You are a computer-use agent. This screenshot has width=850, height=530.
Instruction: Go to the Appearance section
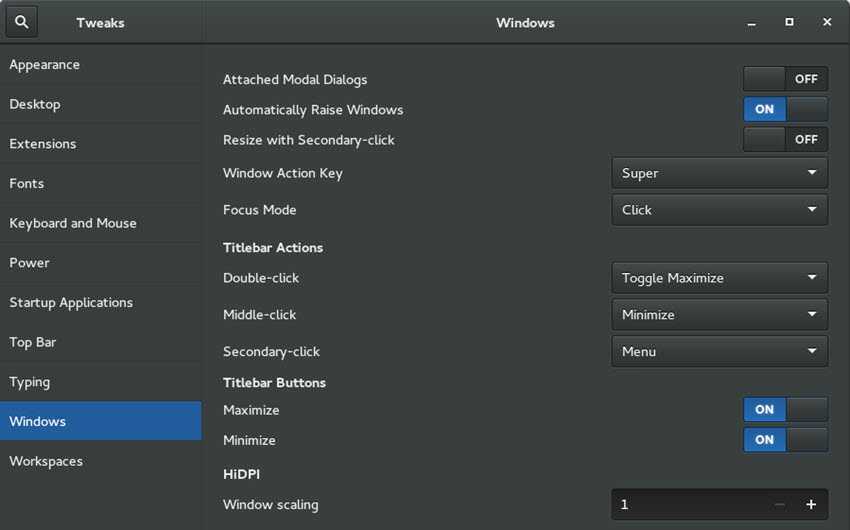45,65
